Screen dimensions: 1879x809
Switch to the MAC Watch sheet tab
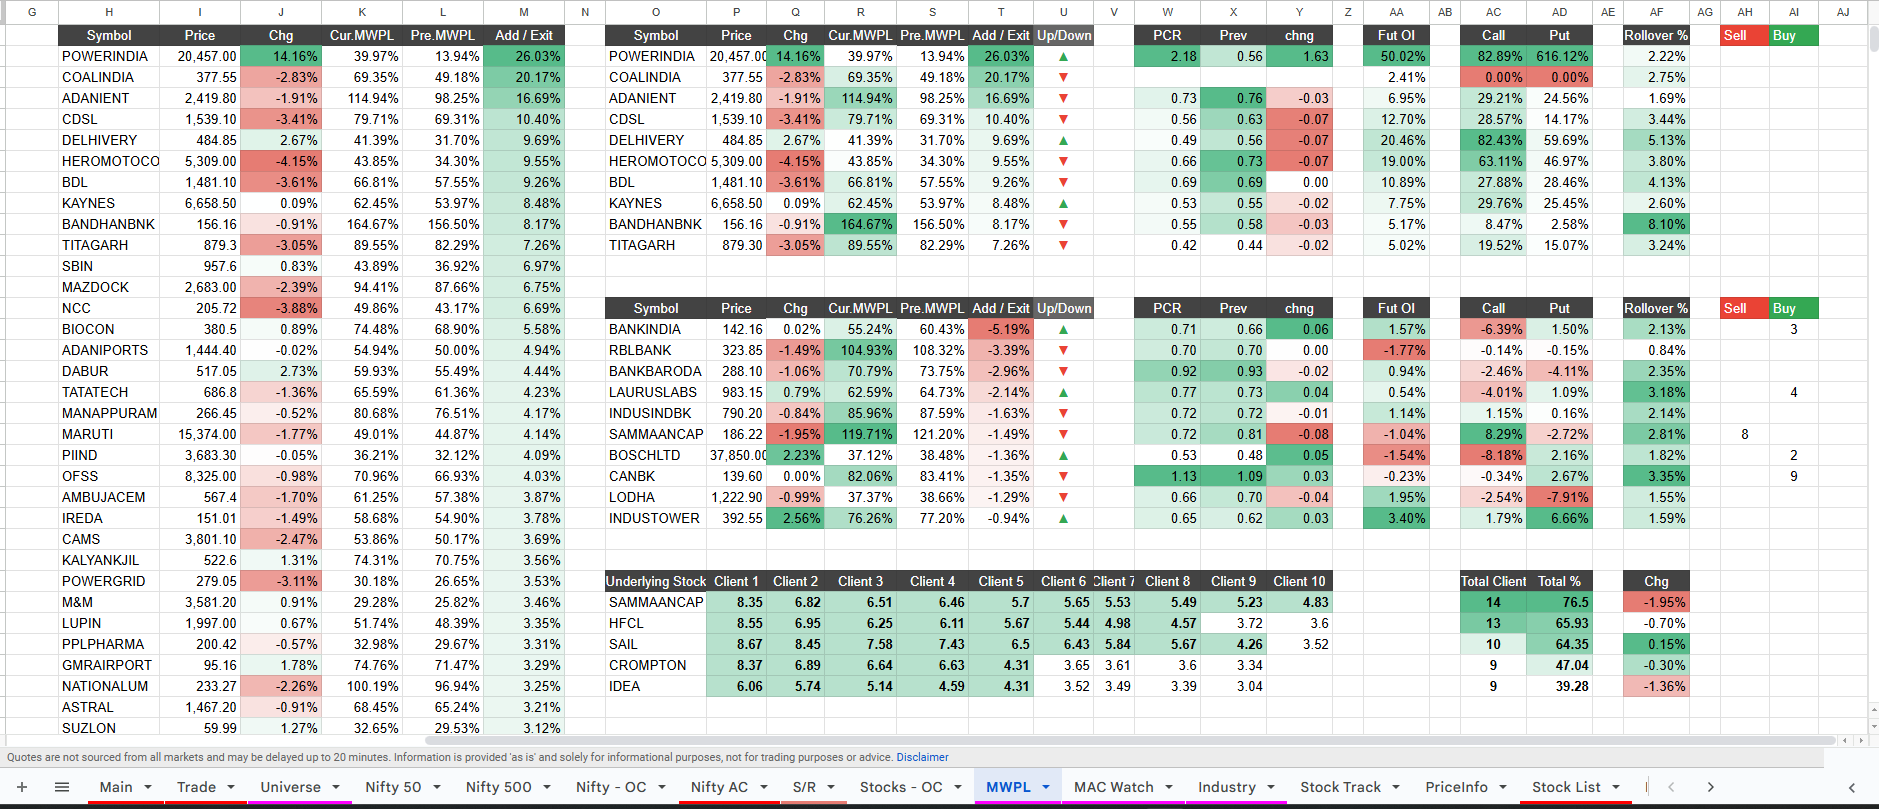1113,787
